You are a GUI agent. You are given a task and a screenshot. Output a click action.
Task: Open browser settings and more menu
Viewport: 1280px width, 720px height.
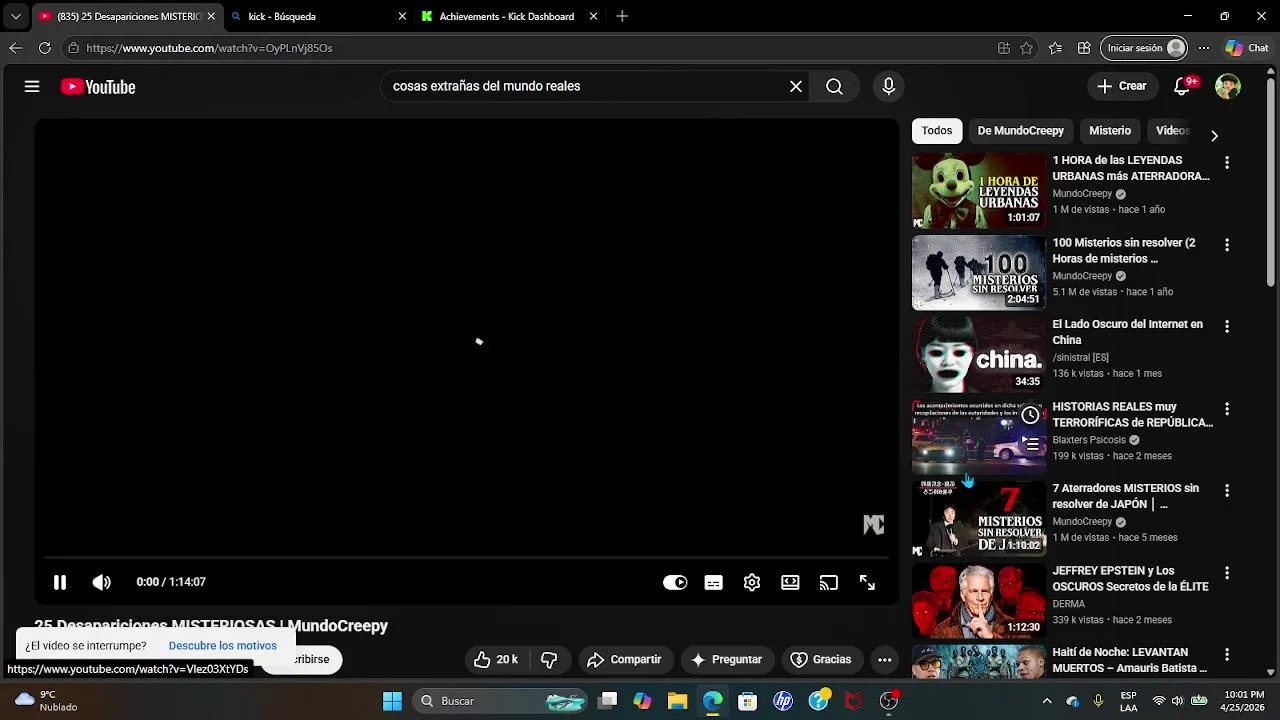pos(1204,48)
